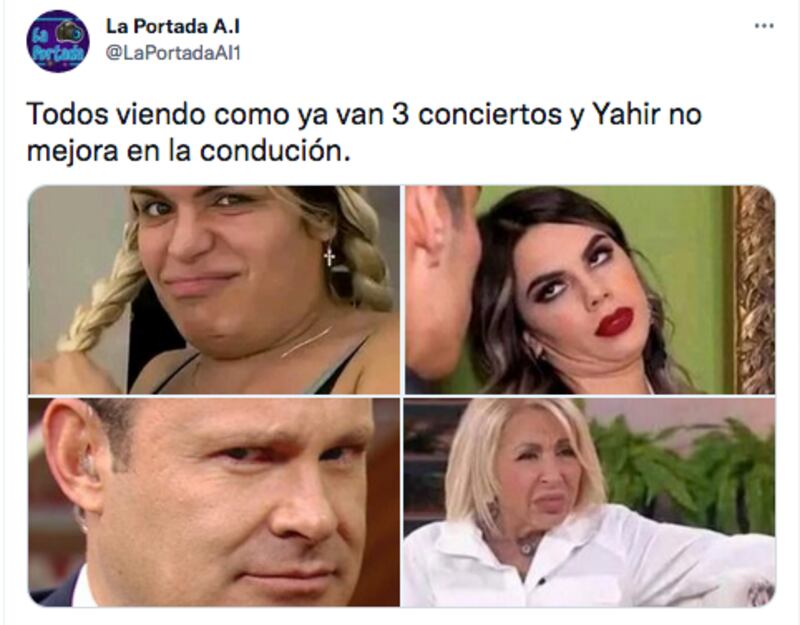800x625 pixels.
Task: Click the red lips of the dark-haired woman
Action: click(x=614, y=322)
